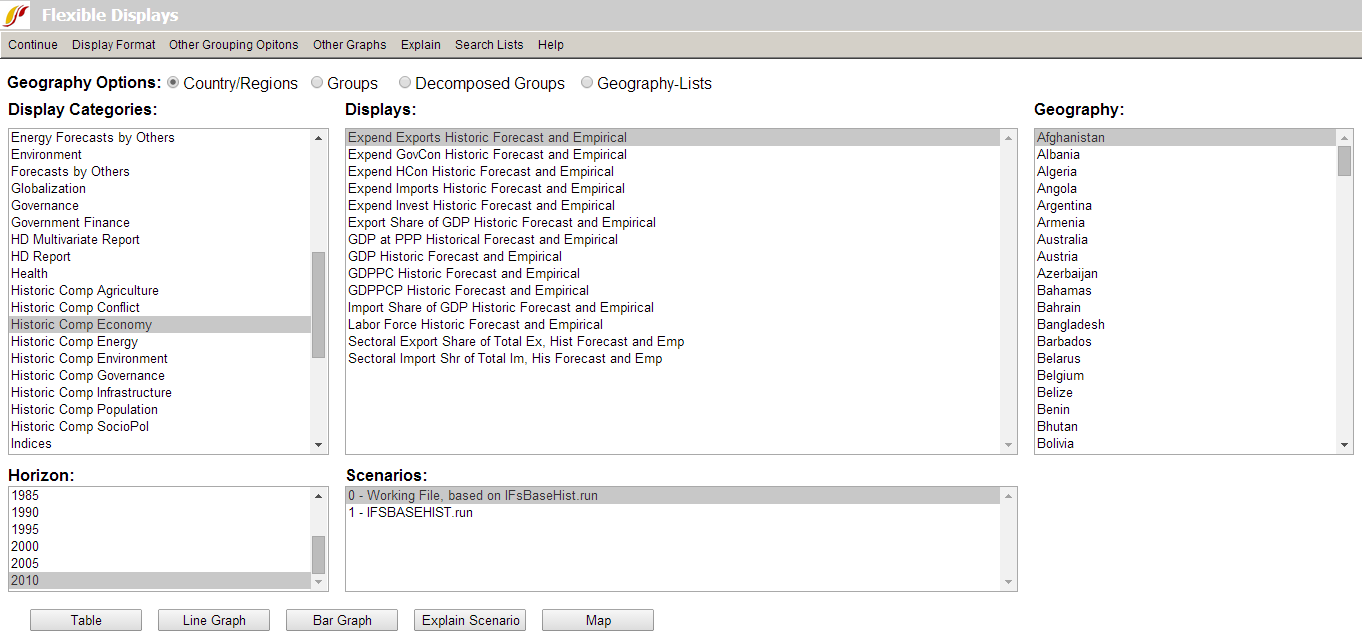Select GDP Historic Forecast and Empirical display

coord(455,257)
